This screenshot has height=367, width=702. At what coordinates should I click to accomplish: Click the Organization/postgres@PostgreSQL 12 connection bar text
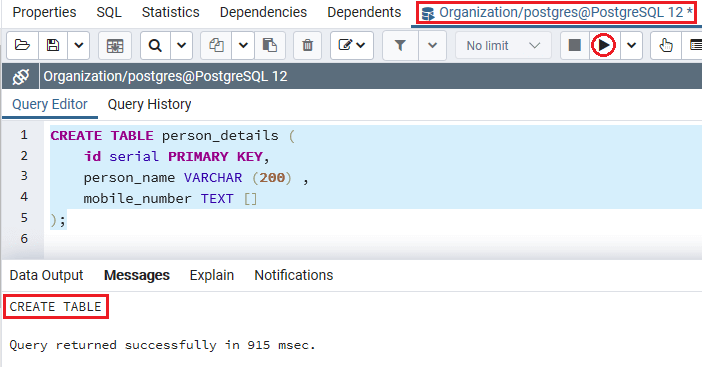tap(165, 77)
